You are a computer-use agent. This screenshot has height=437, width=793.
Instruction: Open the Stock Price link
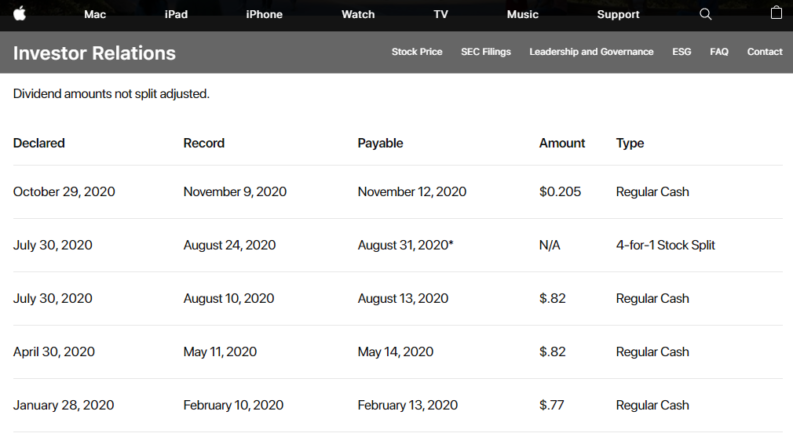pos(417,52)
